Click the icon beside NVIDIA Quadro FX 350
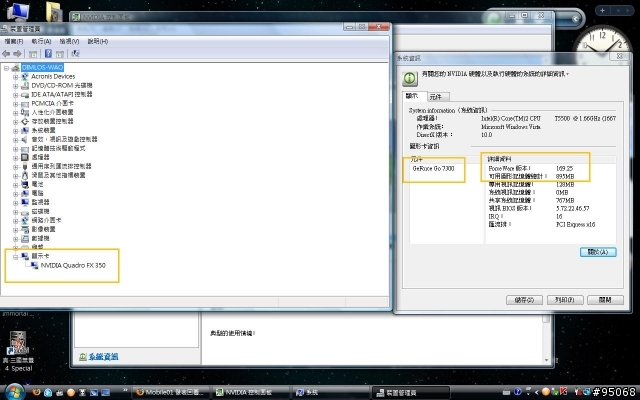Image resolution: width=640 pixels, height=400 pixels. (34, 266)
